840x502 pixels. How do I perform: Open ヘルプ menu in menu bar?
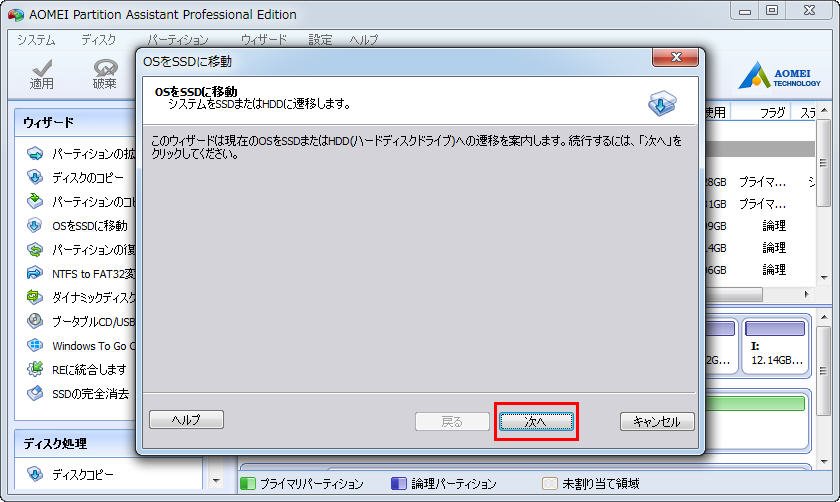pyautogui.click(x=364, y=40)
